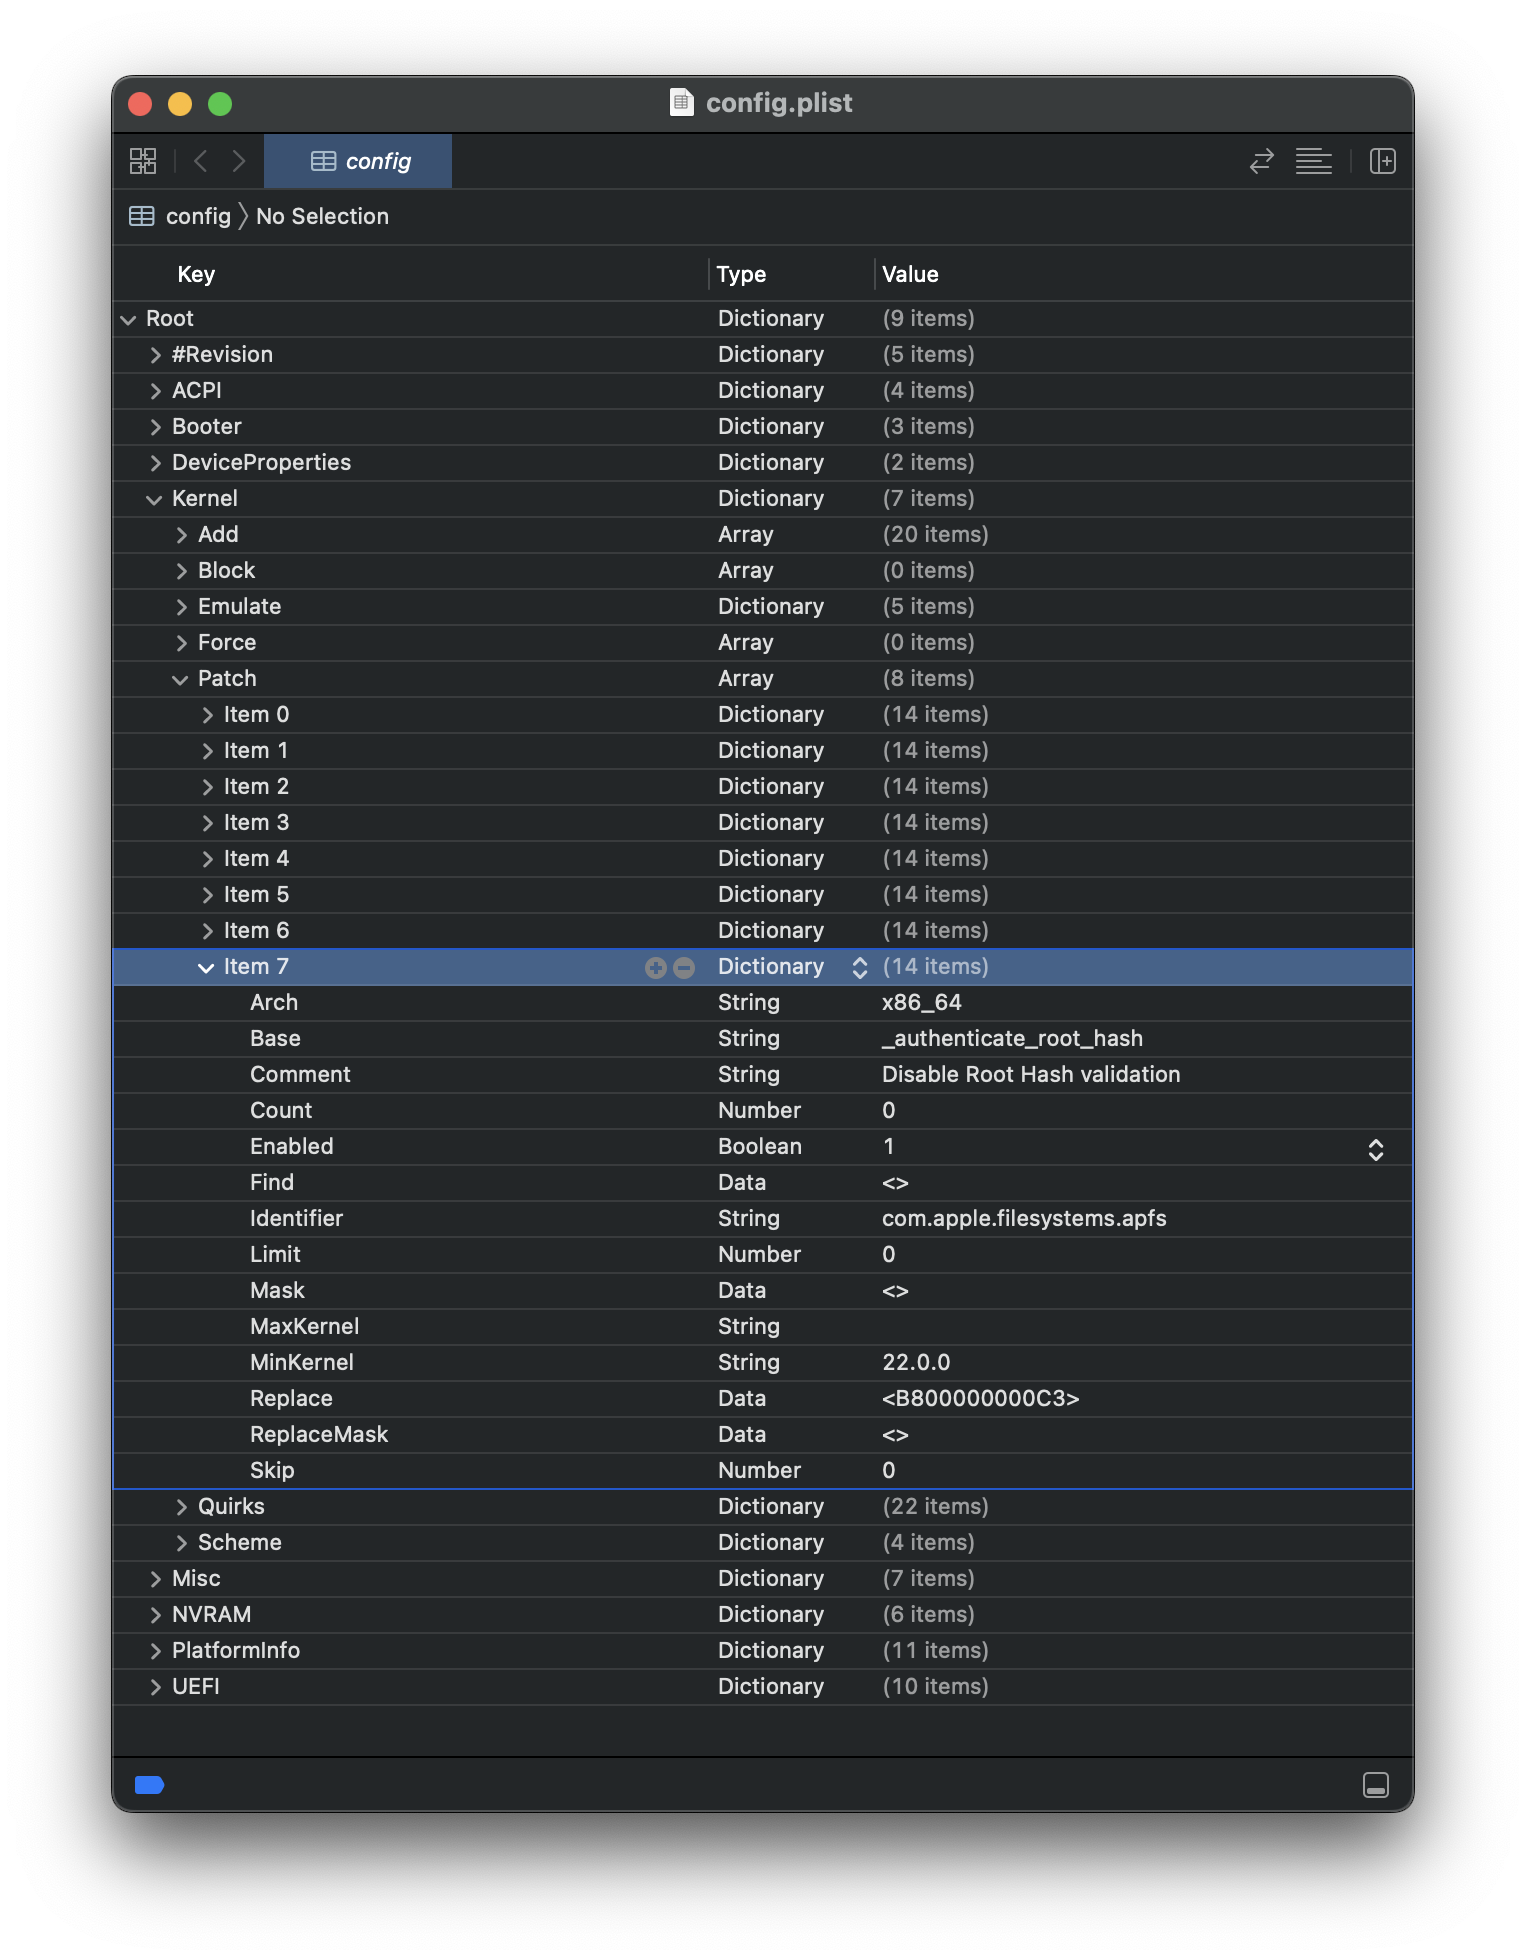
Task: Click the plus button on Item 7
Action: (655, 967)
